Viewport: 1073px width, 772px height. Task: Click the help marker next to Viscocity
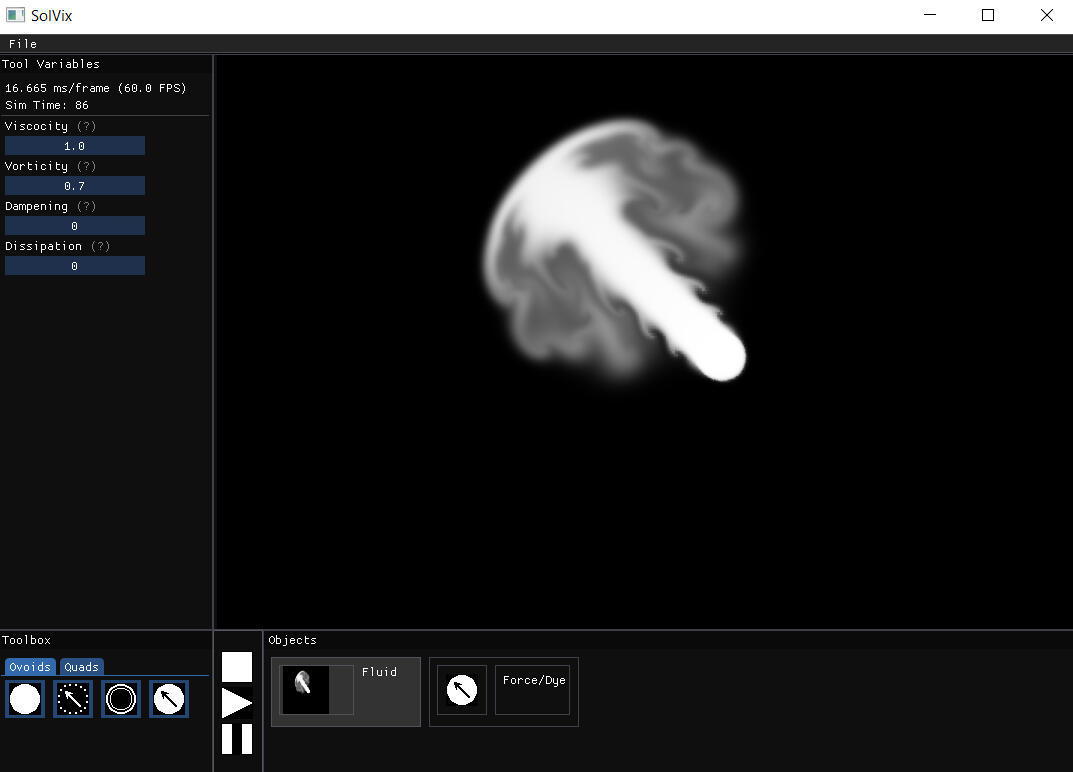[87, 126]
